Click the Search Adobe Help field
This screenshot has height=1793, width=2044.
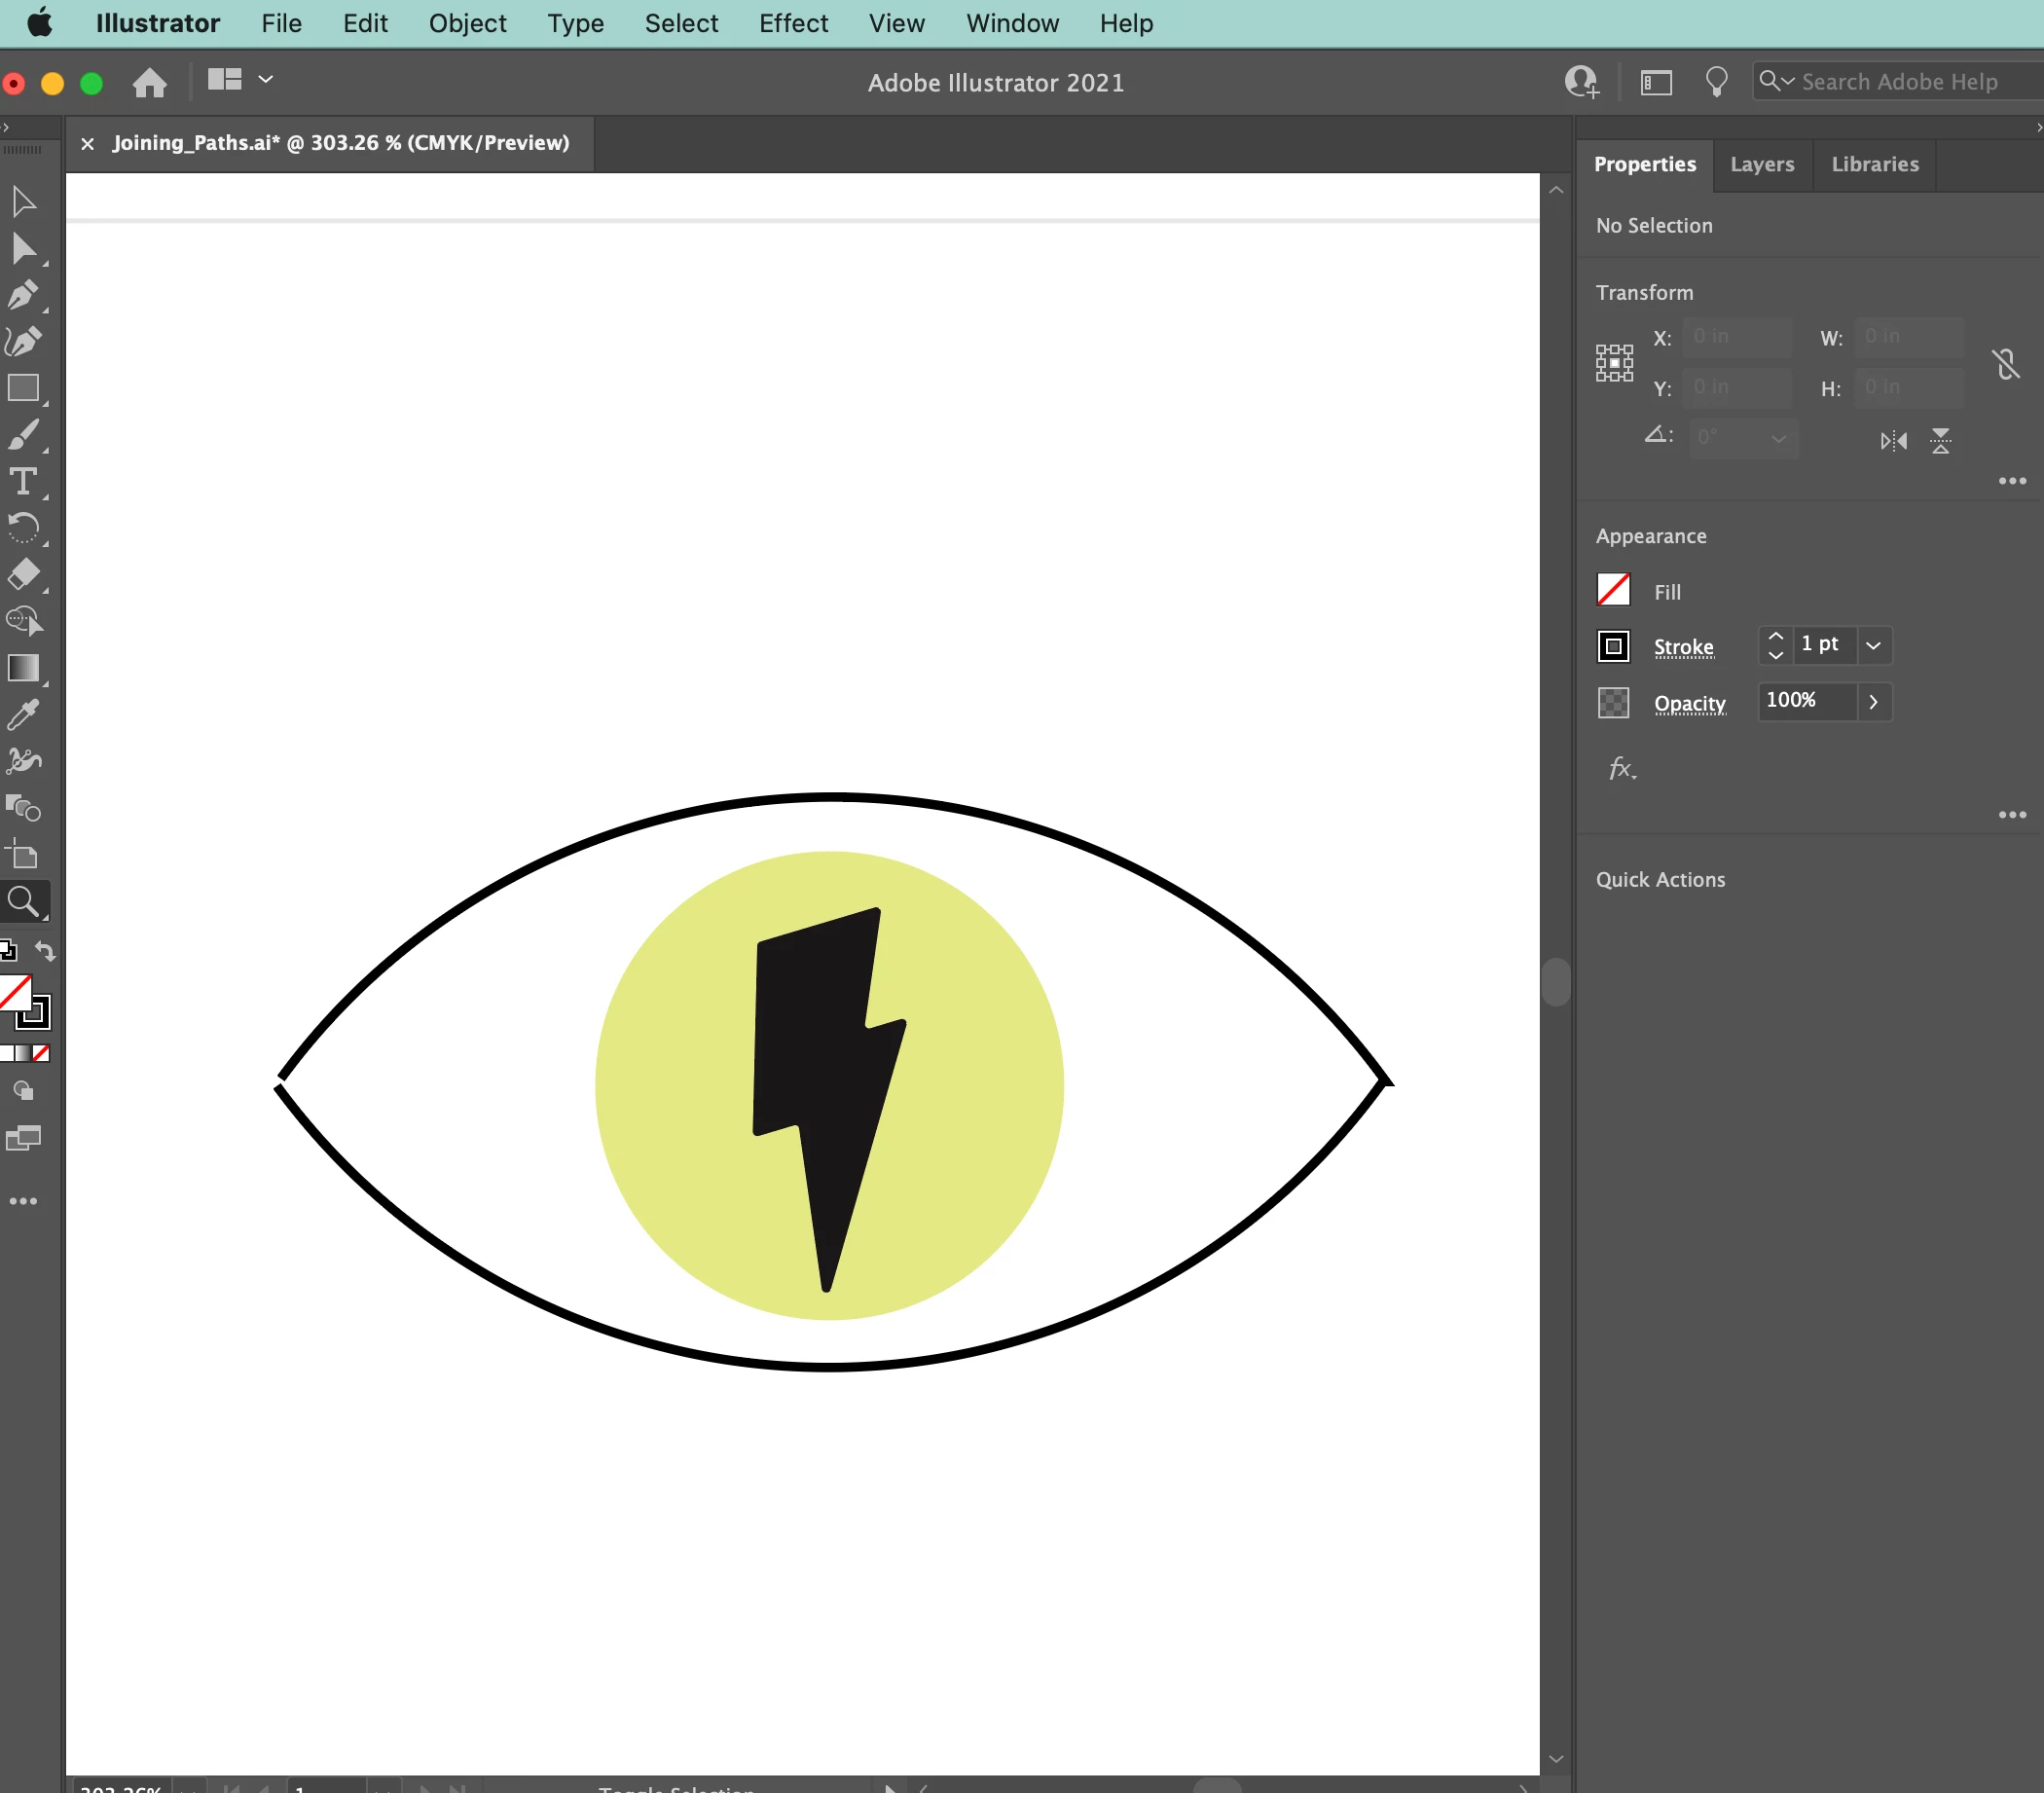[x=1900, y=82]
